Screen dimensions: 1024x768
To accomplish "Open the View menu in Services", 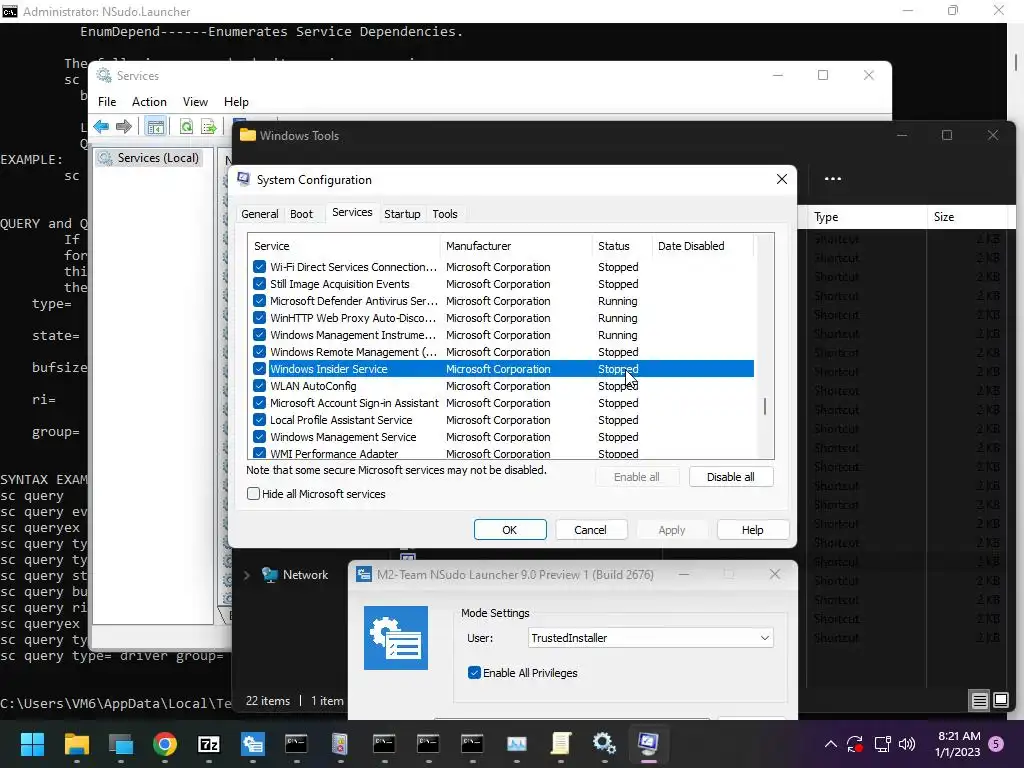I will pyautogui.click(x=195, y=102).
